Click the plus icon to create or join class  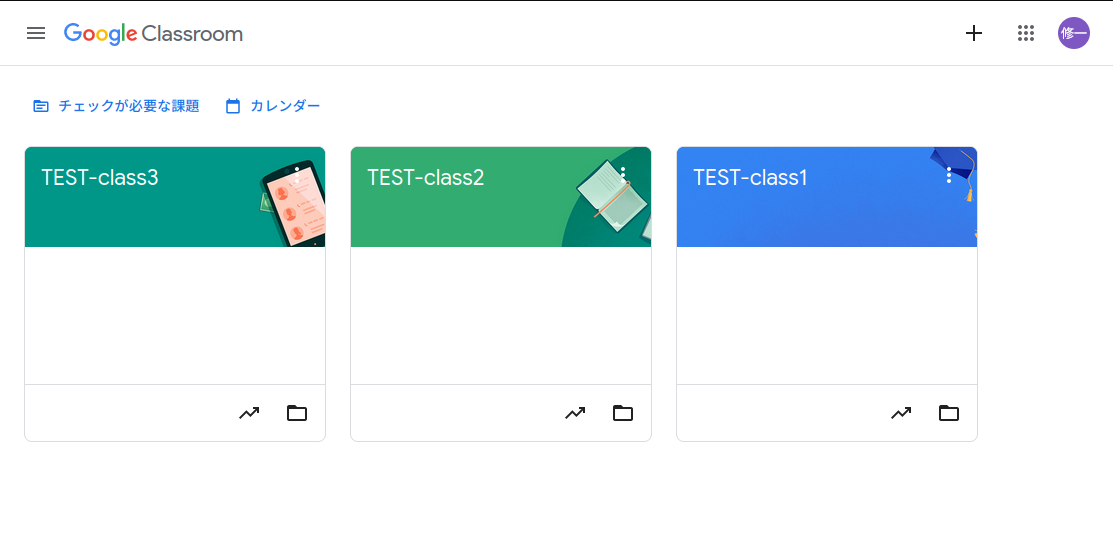tap(974, 33)
